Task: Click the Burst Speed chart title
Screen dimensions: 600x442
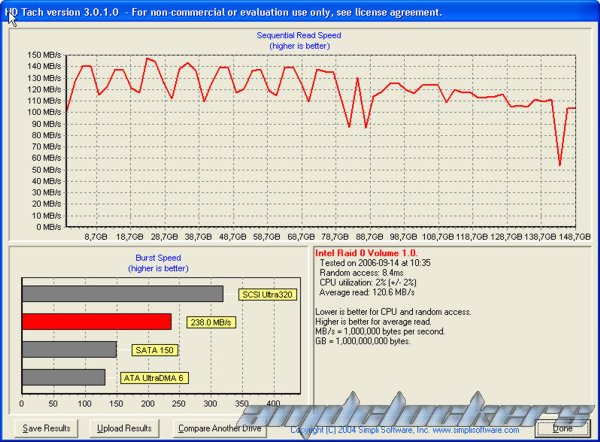Action: [161, 257]
